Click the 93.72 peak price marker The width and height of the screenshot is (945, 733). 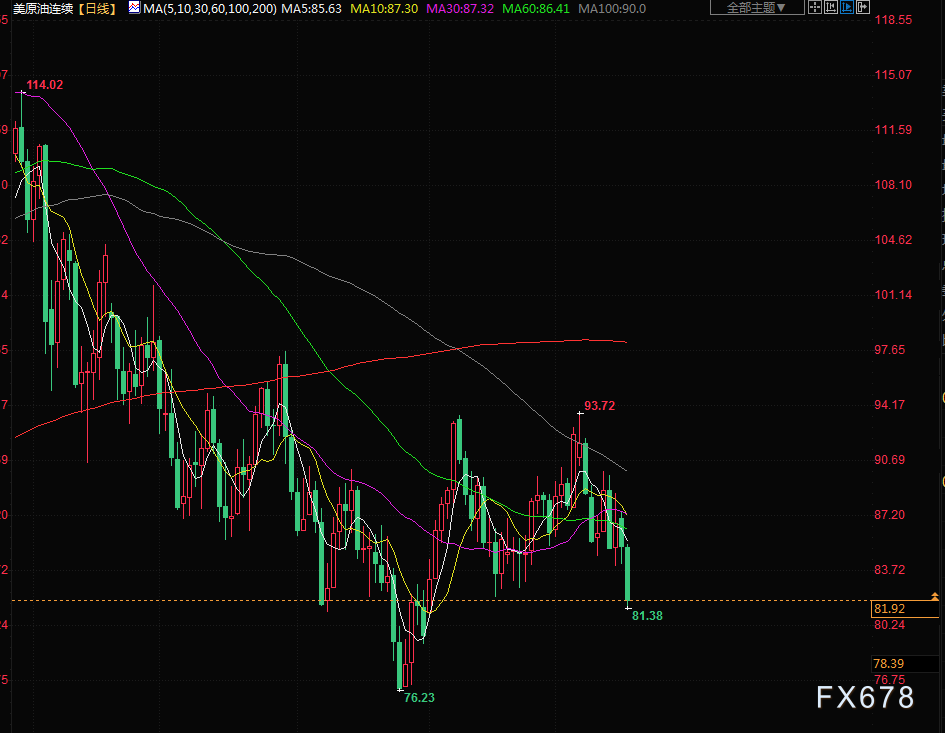tap(600, 406)
